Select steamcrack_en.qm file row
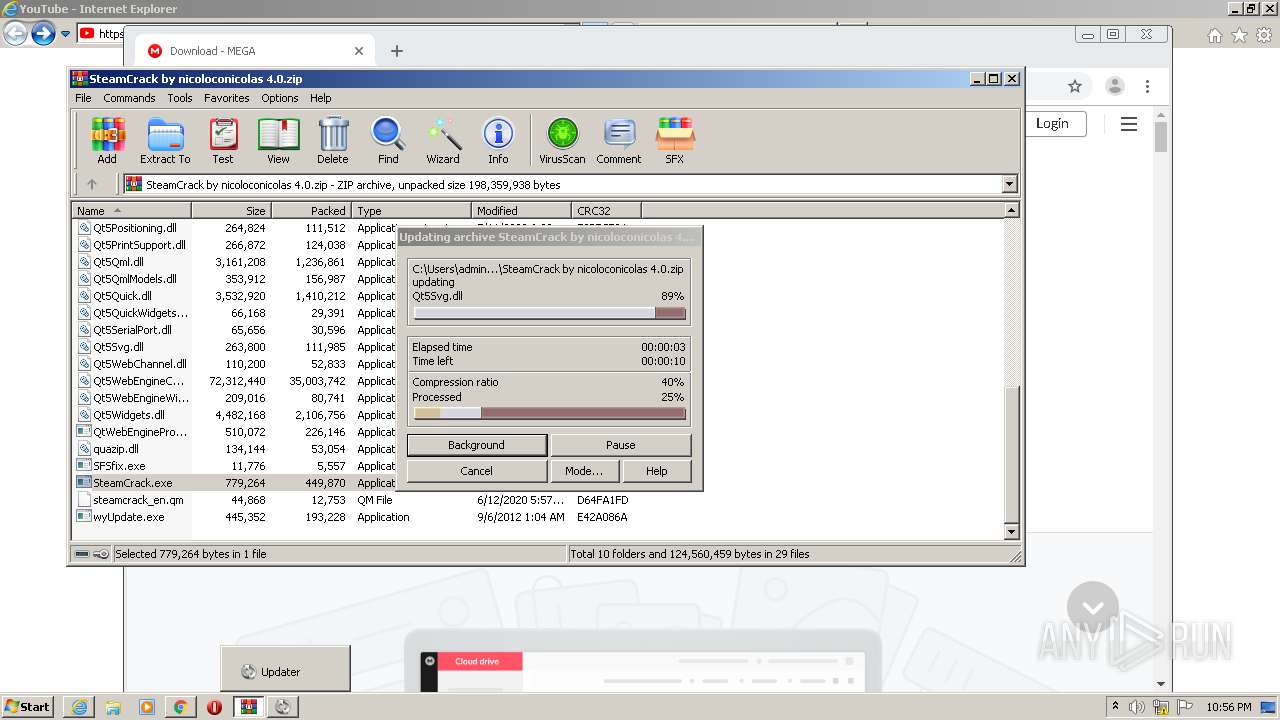Viewport: 1280px width, 720px height. tap(138, 500)
